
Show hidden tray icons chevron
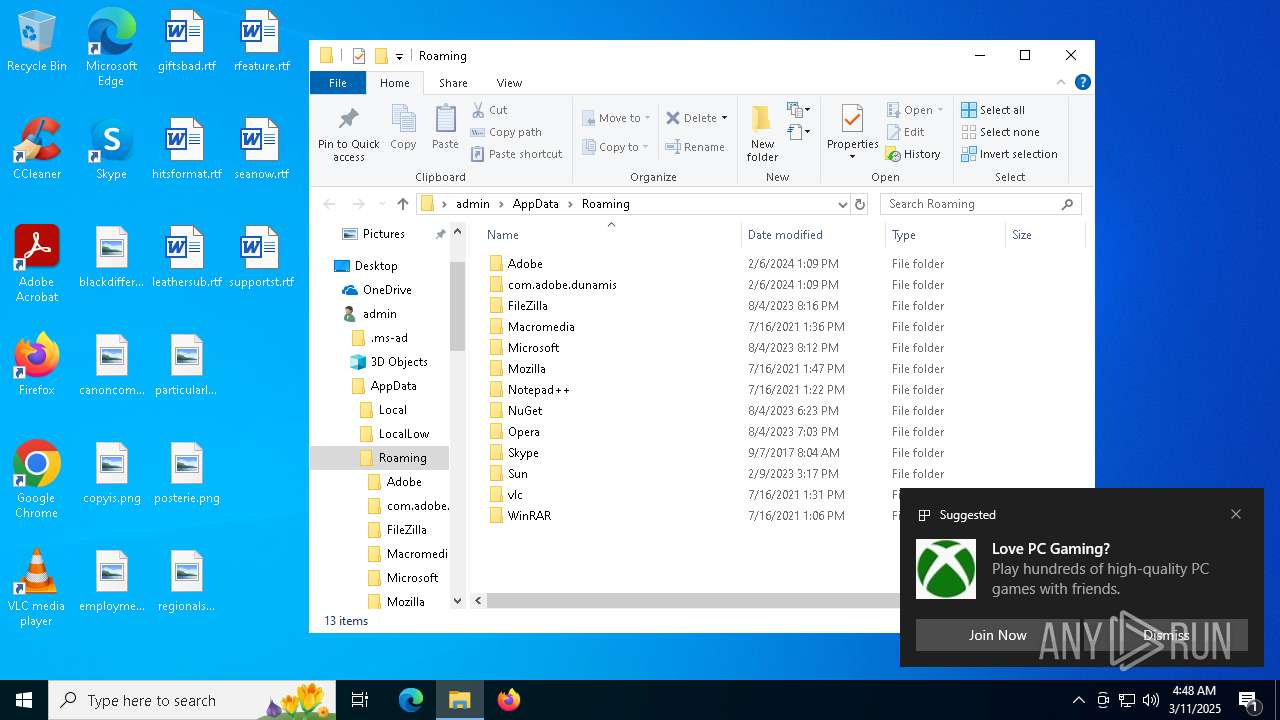click(x=1078, y=700)
